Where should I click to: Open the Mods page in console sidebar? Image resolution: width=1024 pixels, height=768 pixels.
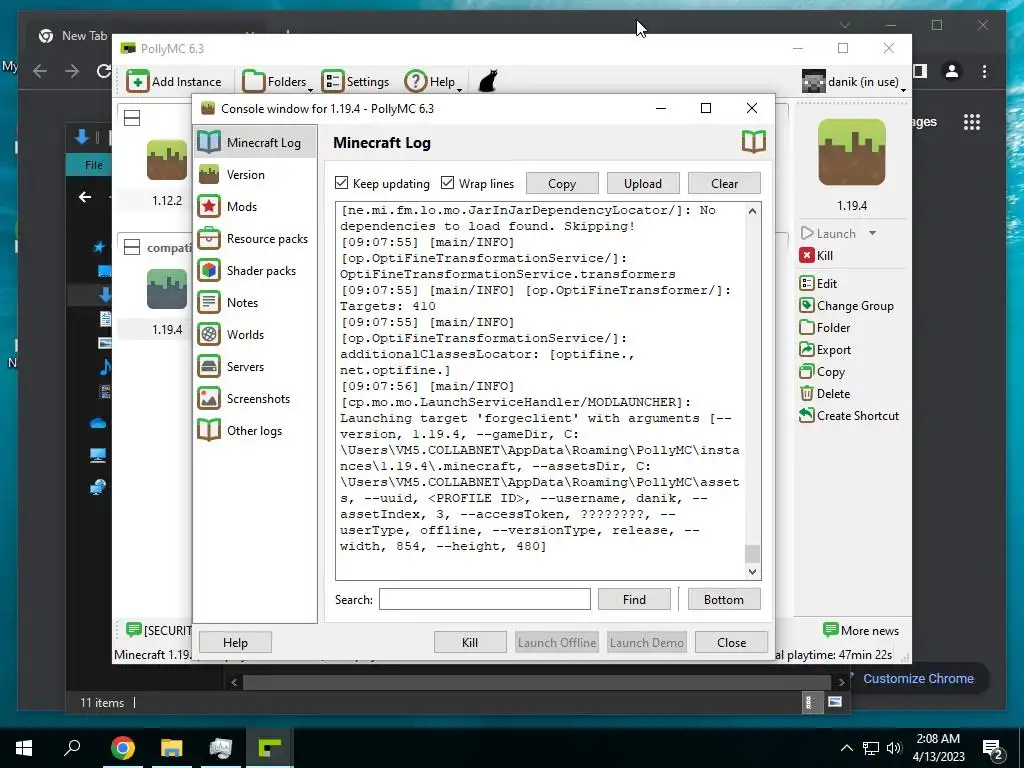(x=255, y=206)
